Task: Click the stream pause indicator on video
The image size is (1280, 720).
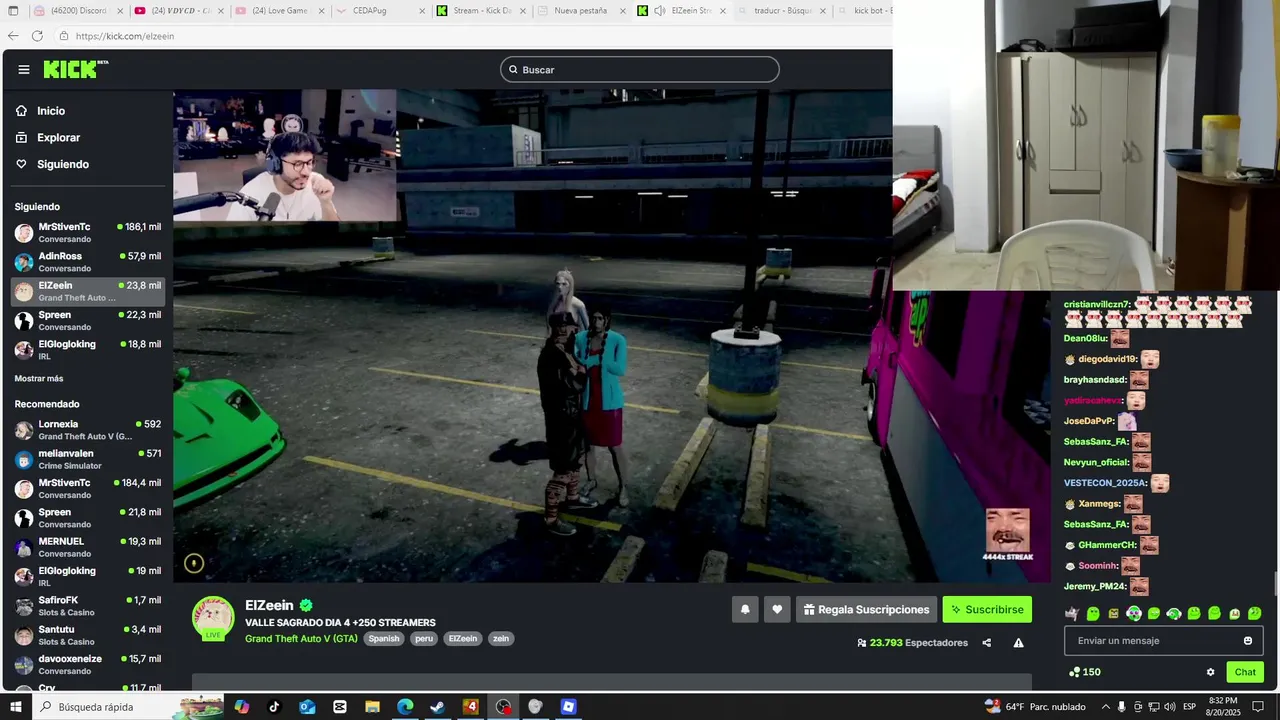Action: click(x=194, y=564)
